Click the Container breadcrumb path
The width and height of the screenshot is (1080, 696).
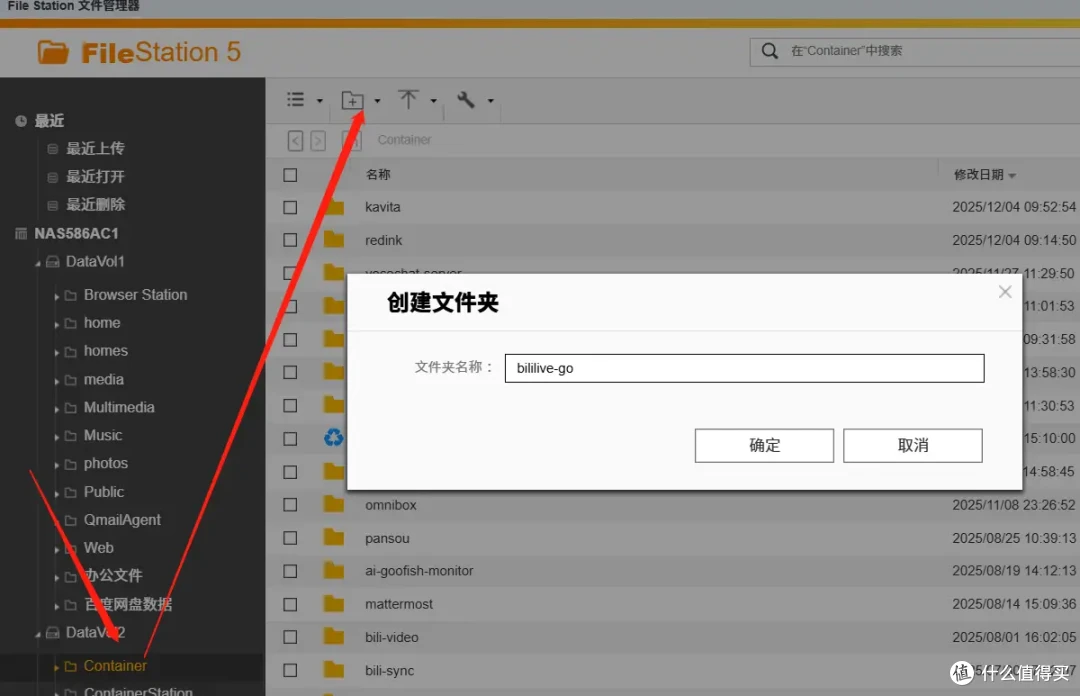pyautogui.click(x=404, y=140)
